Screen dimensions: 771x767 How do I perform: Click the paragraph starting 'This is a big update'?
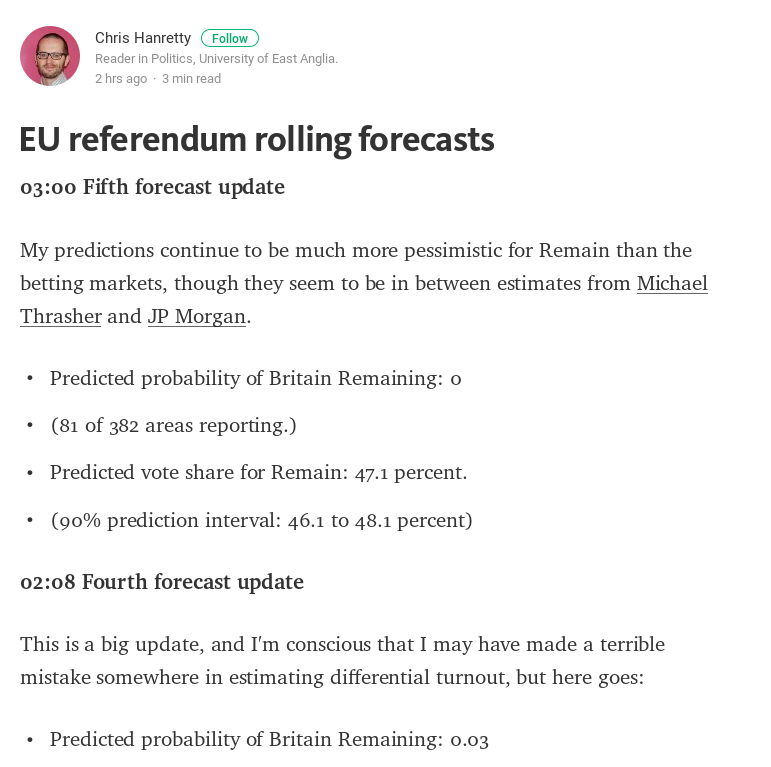coord(343,661)
